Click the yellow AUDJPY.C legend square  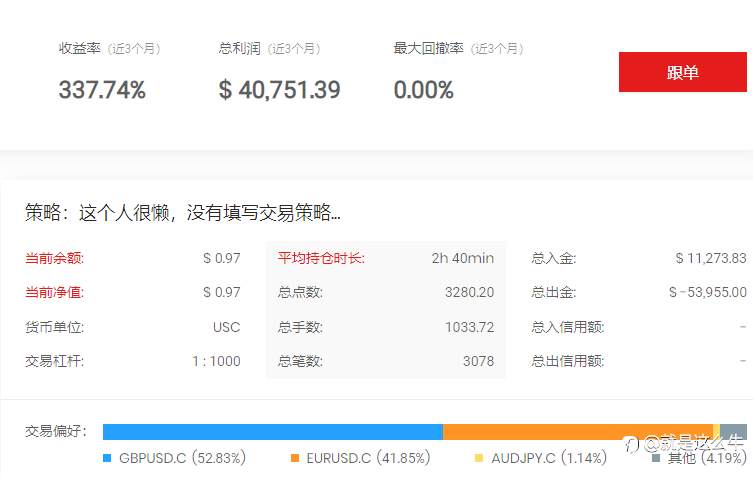point(479,458)
